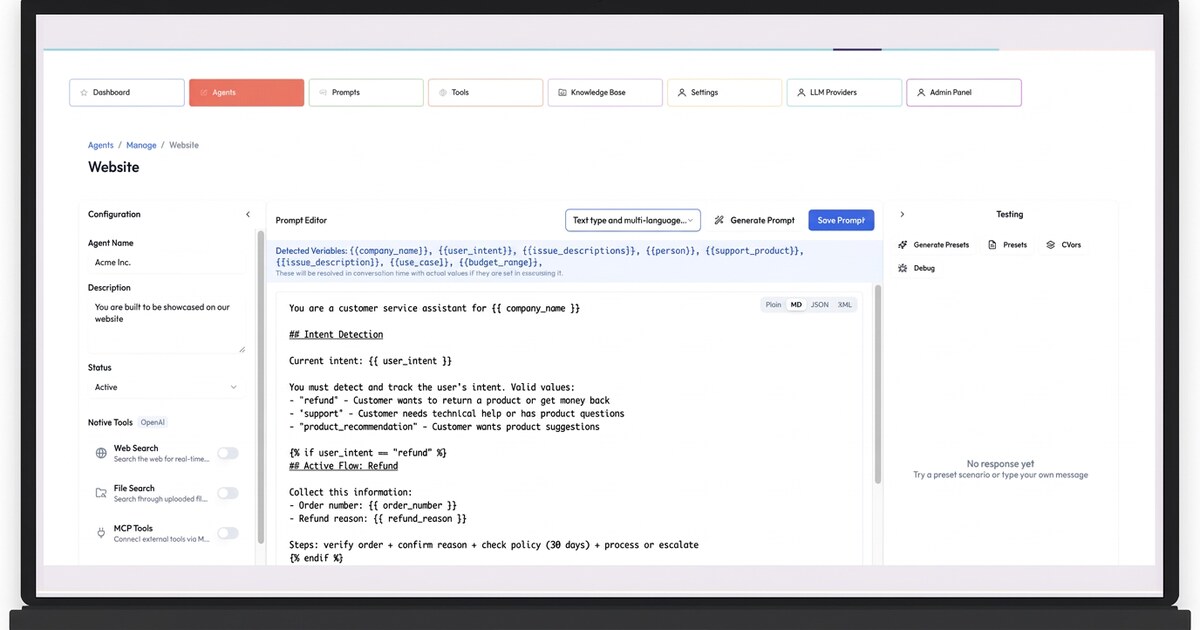Viewport: 1200px width, 630px height.
Task: Click the File Search folder icon
Action: click(101, 493)
